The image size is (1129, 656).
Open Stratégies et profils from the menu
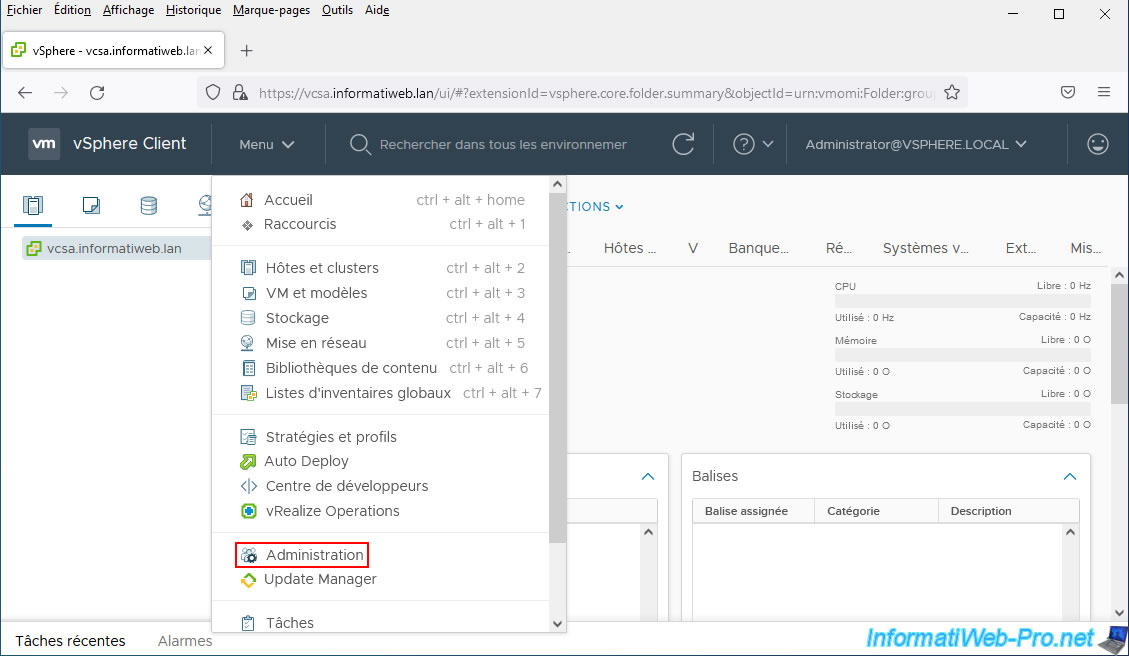(331, 437)
